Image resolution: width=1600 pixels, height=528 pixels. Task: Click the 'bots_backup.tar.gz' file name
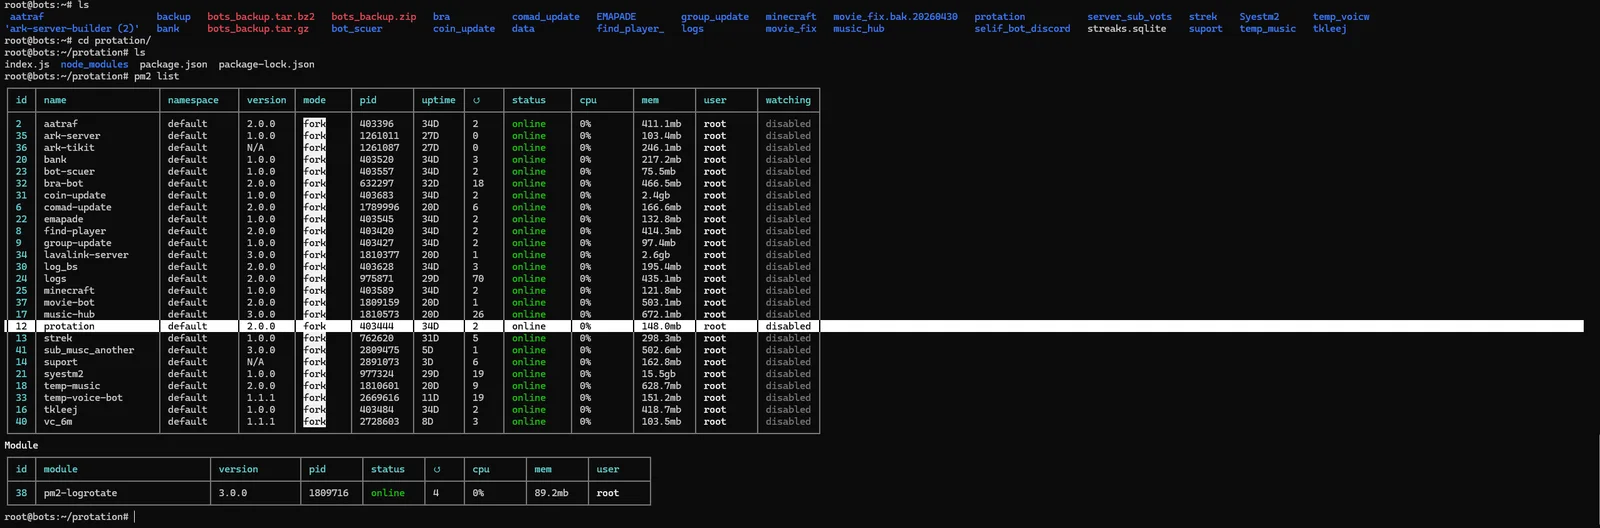tap(258, 29)
